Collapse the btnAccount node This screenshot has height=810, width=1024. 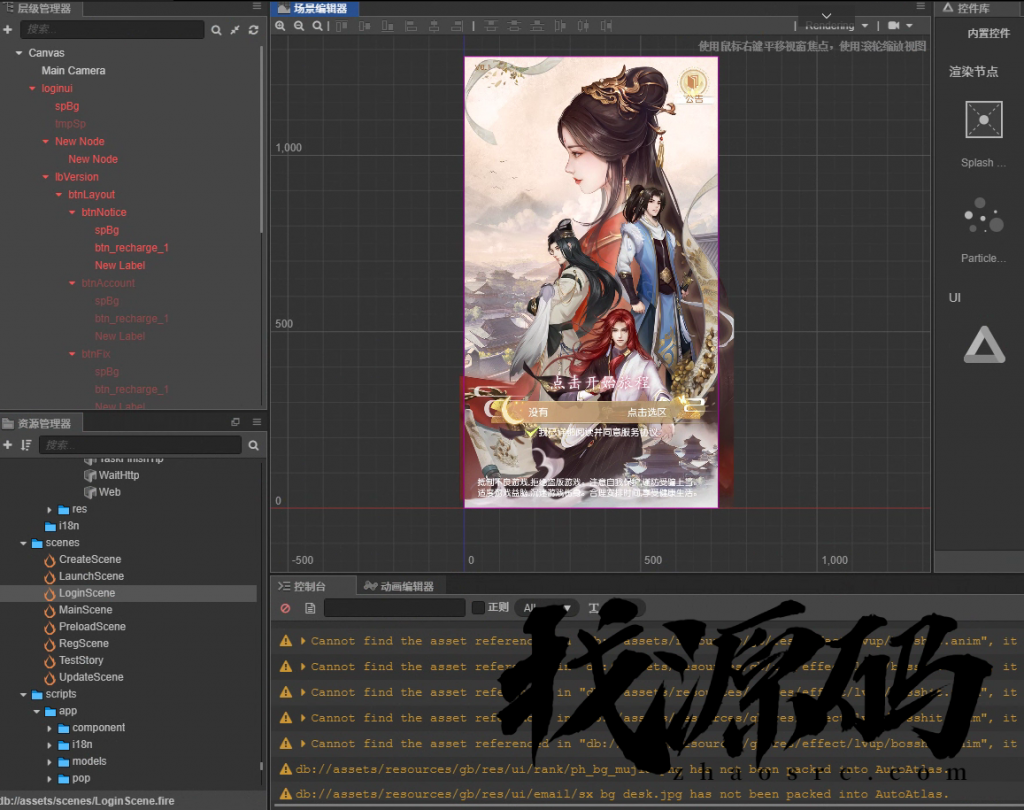coord(72,283)
